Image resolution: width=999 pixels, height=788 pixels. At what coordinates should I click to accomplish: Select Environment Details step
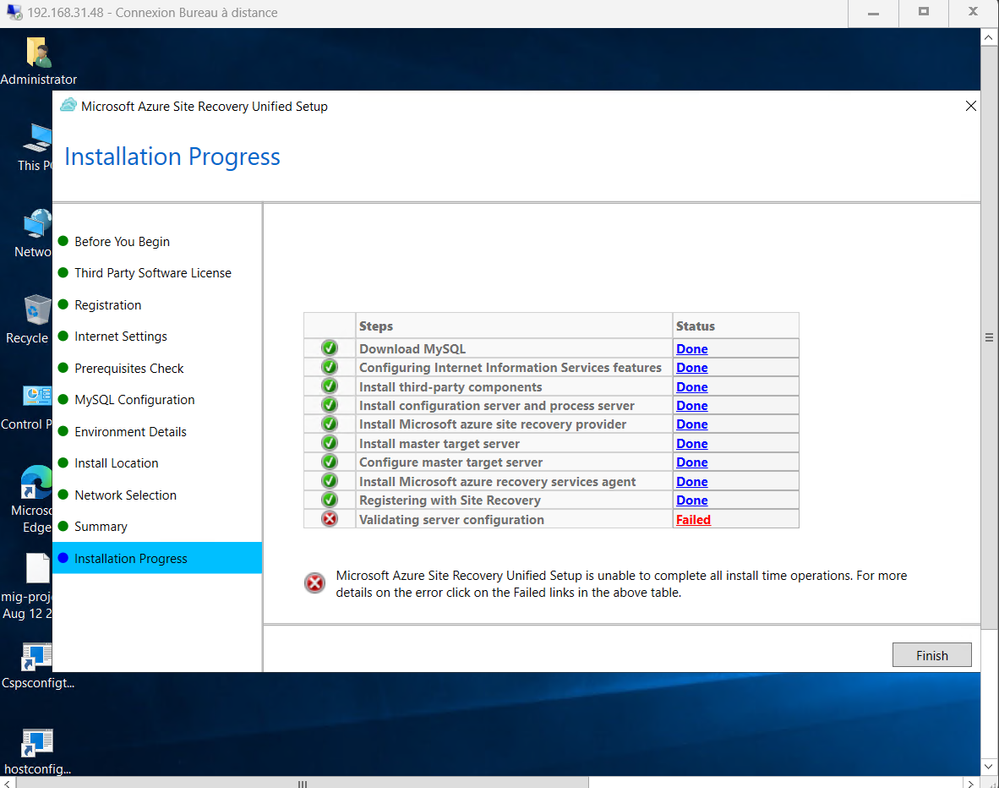pos(130,431)
